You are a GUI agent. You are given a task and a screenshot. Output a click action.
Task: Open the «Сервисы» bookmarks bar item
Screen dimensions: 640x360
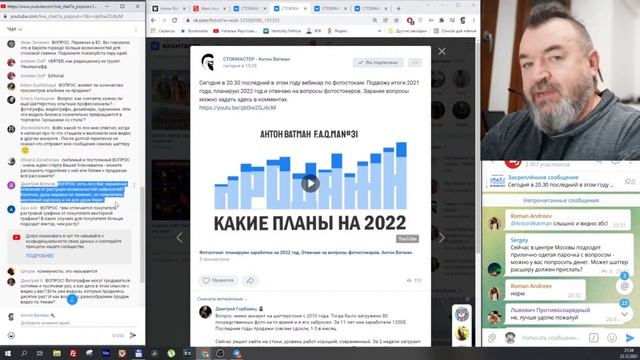[163, 31]
